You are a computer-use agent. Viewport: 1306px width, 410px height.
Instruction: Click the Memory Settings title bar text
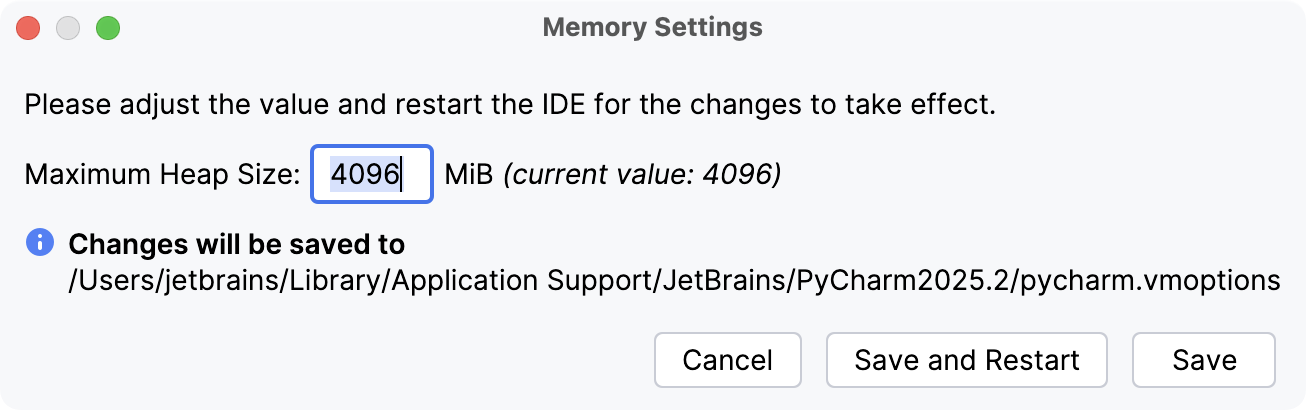(652, 28)
